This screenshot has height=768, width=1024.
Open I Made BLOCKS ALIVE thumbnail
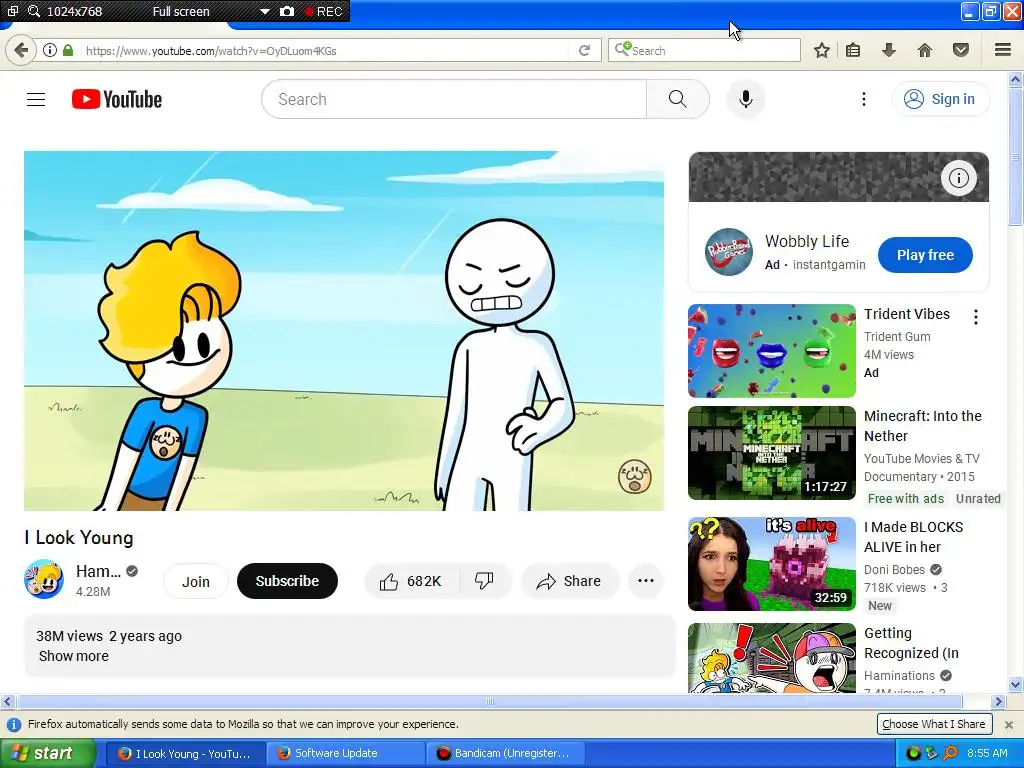[772, 564]
